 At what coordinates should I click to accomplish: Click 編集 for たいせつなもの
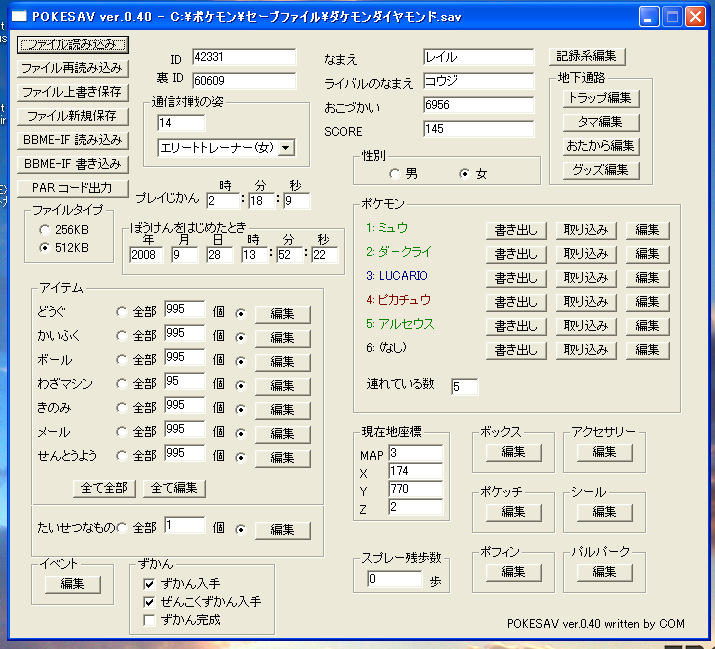pos(283,530)
